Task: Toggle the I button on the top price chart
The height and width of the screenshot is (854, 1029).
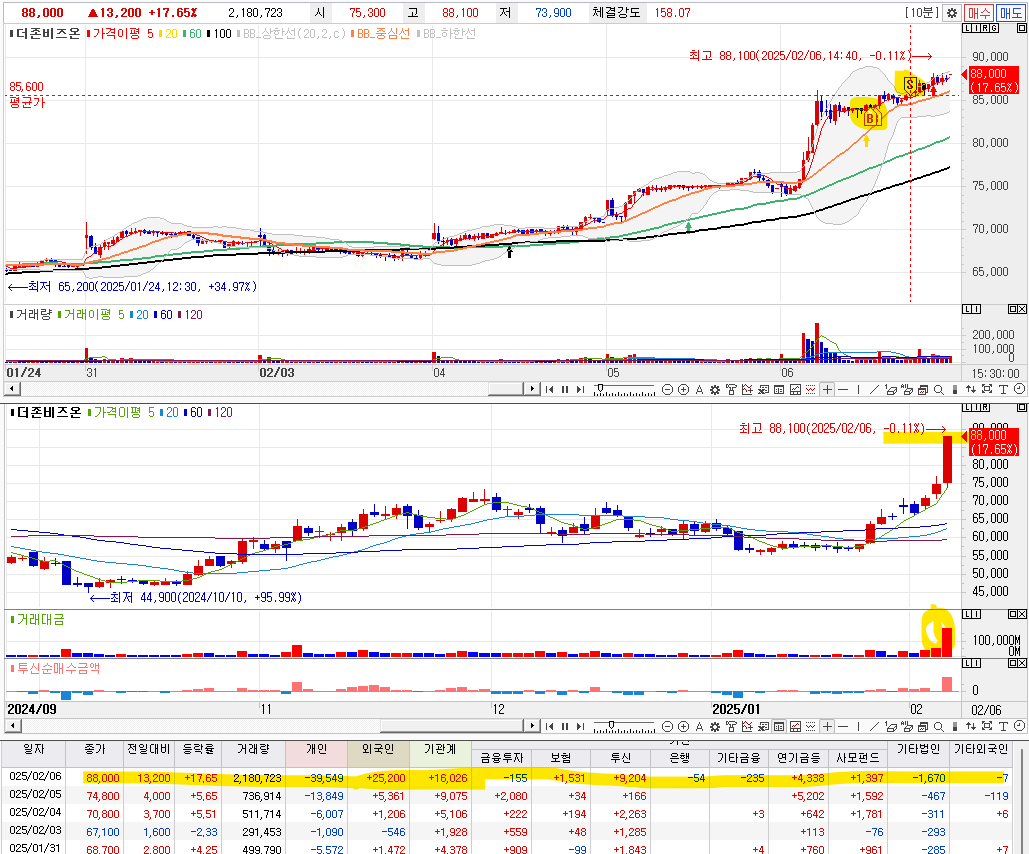Action: 976,28
